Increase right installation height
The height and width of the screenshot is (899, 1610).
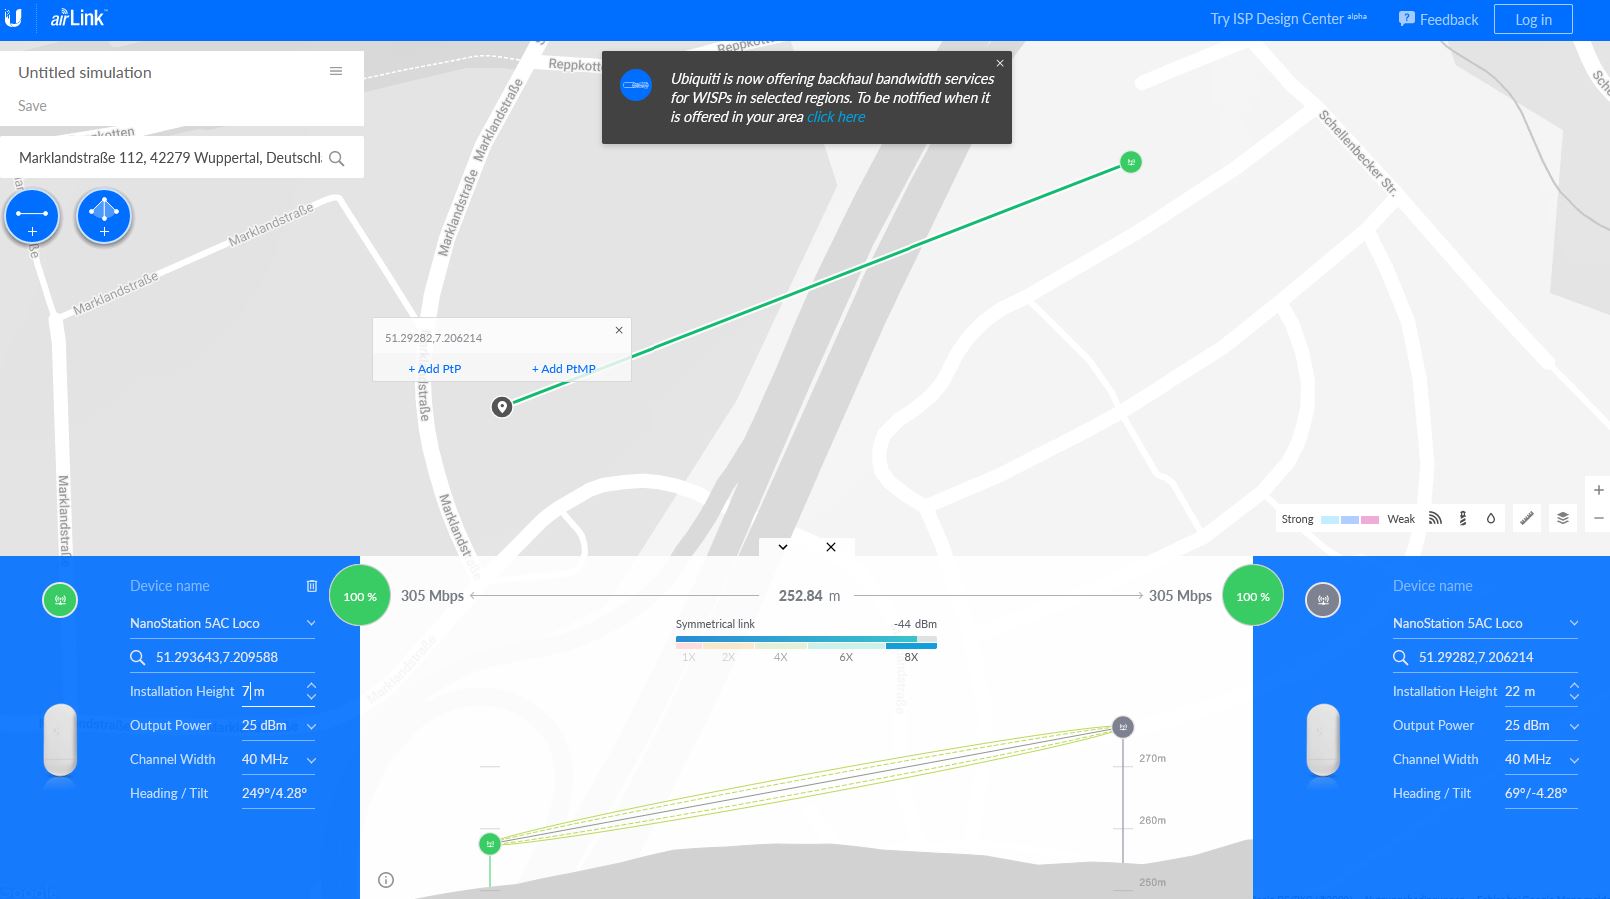click(1574, 686)
